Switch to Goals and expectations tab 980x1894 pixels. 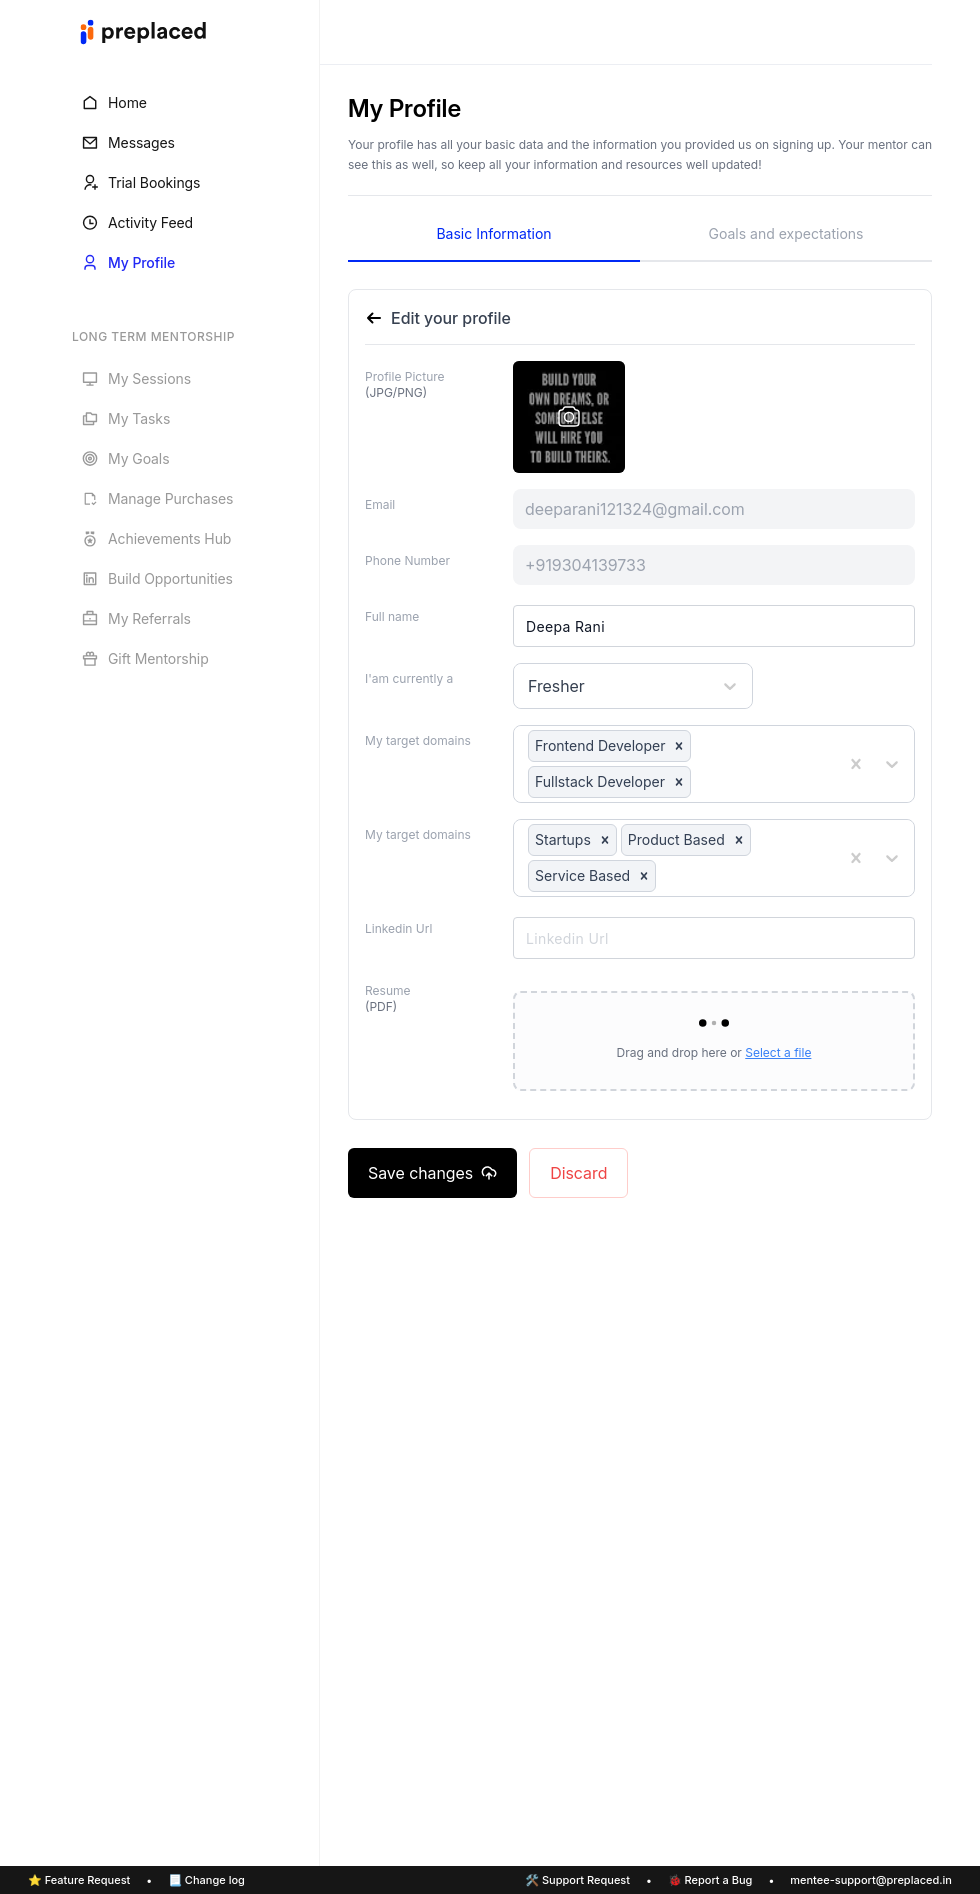[x=785, y=234]
